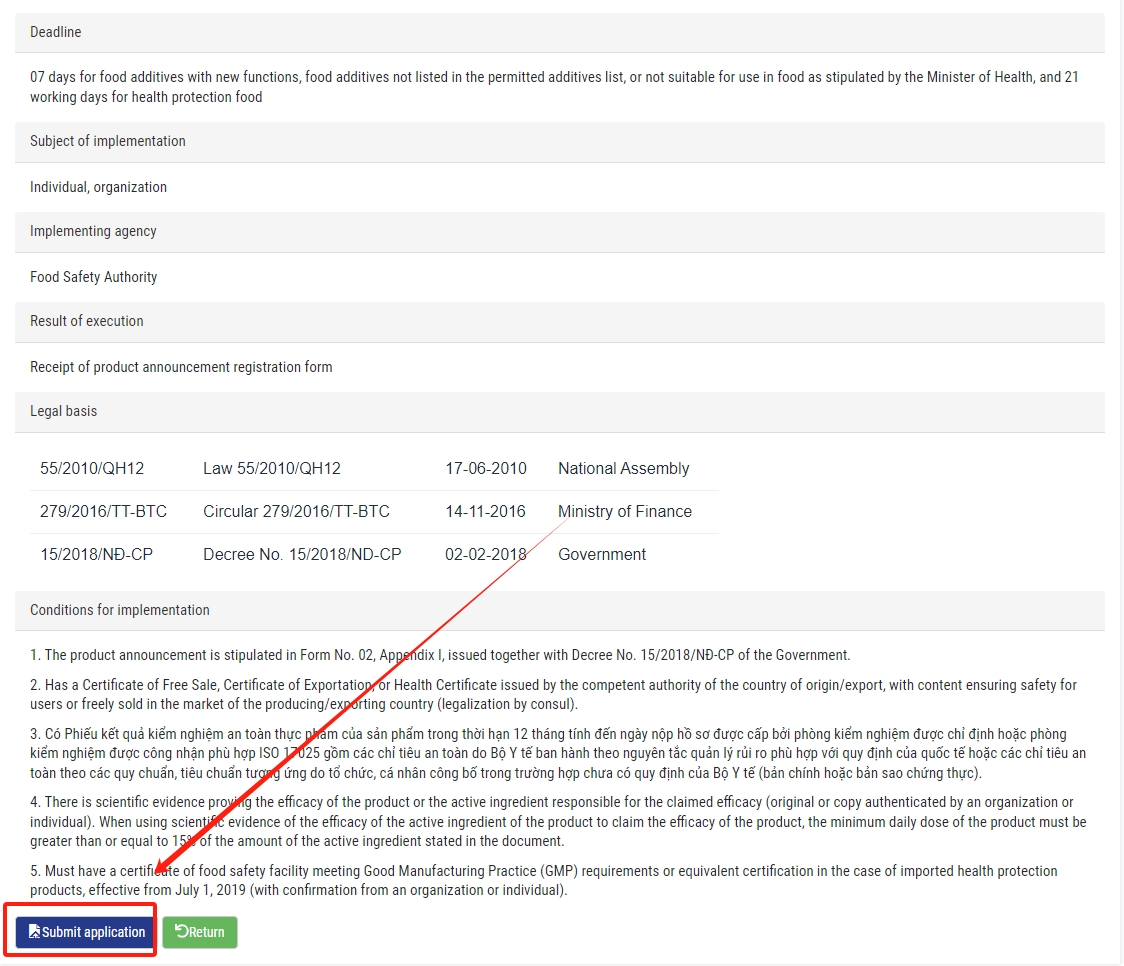1124x966 pixels.
Task: Click the Food Safety Authority text
Action: (93, 277)
